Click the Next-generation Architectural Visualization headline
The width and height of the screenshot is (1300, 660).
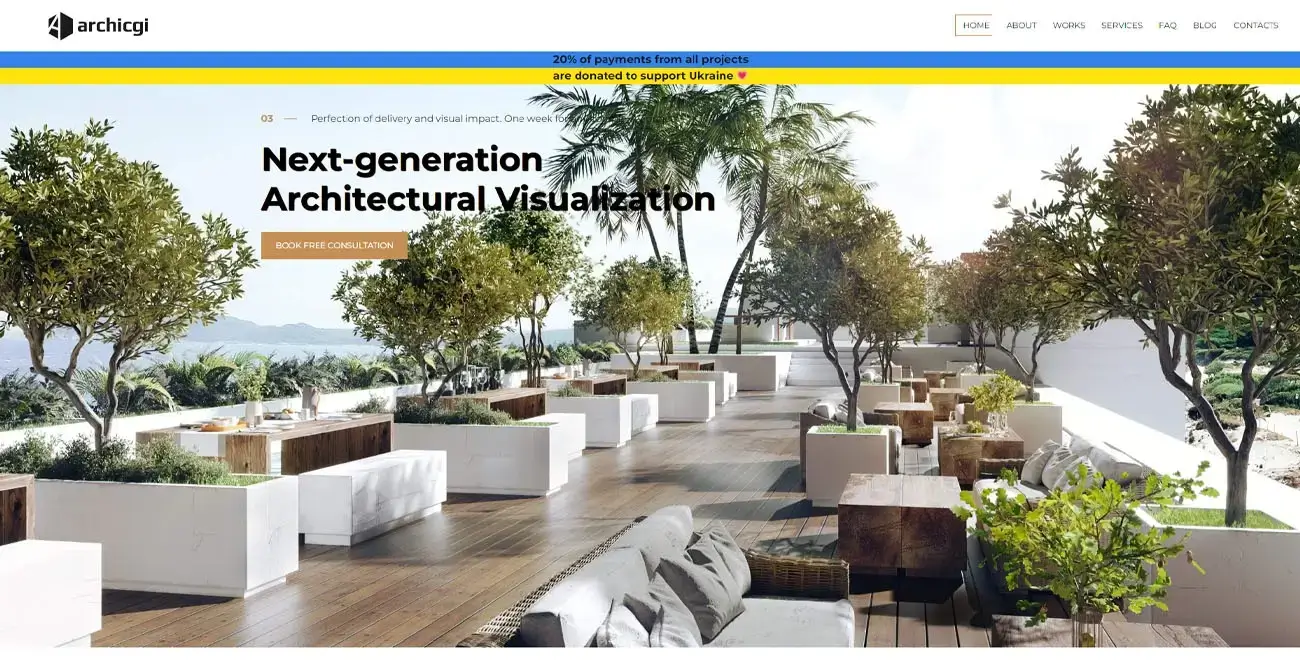(487, 179)
